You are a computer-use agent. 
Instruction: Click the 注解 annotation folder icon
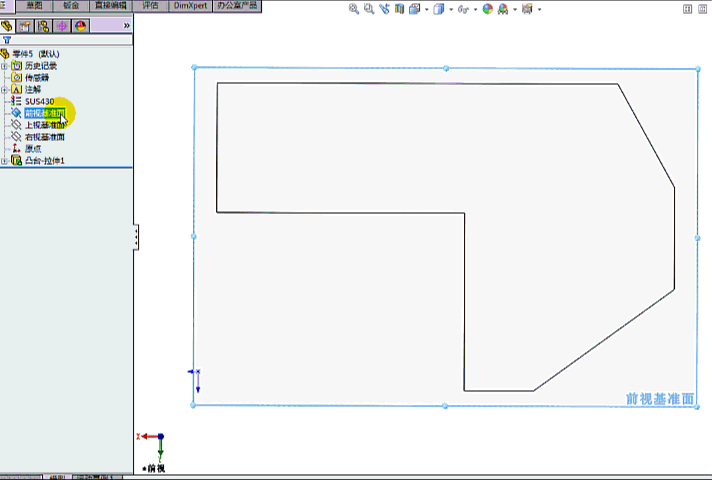point(16,89)
